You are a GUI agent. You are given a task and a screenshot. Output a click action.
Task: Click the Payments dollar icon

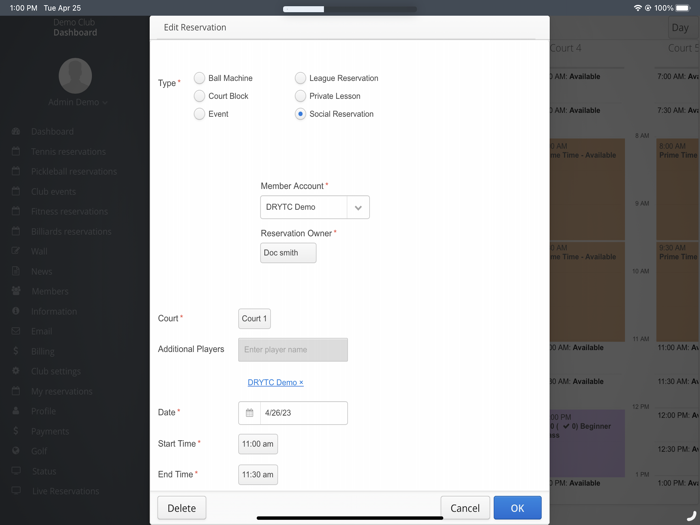(x=16, y=431)
